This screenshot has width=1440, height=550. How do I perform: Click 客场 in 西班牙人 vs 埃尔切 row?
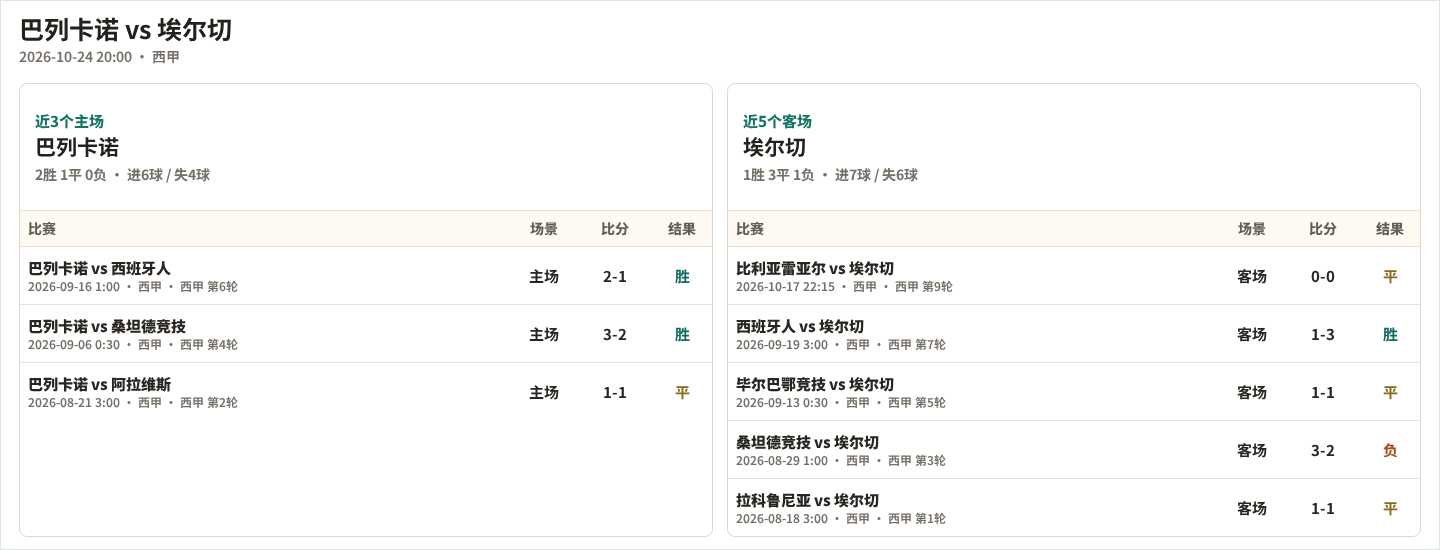(1252, 334)
